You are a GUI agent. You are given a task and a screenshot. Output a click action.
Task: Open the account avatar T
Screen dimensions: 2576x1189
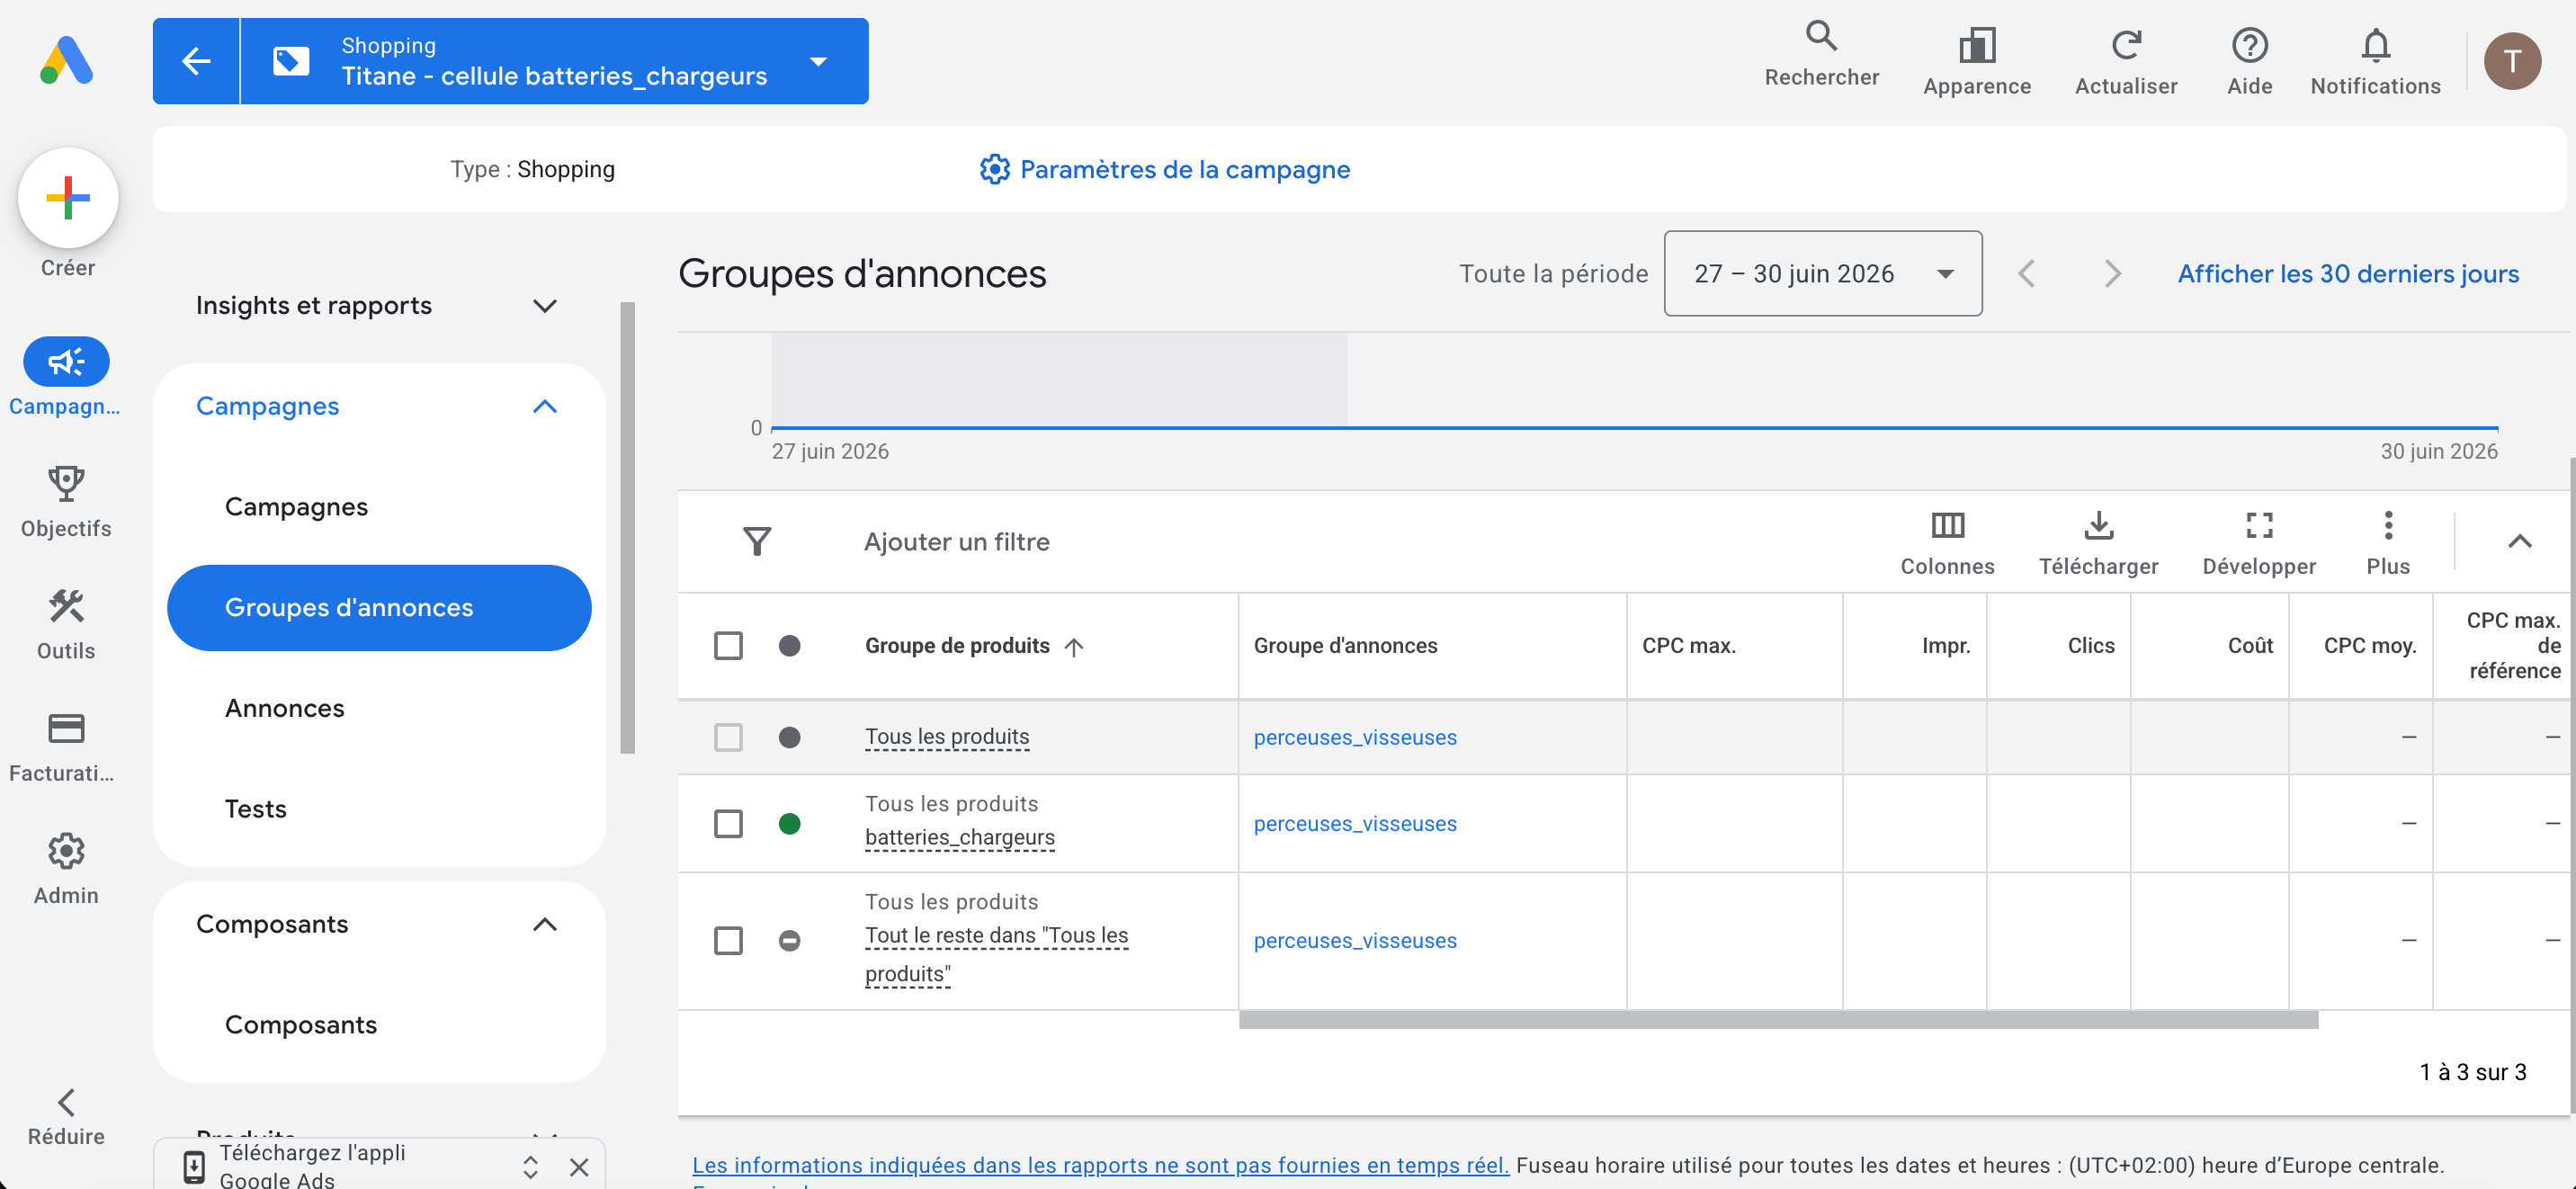tap(2512, 61)
